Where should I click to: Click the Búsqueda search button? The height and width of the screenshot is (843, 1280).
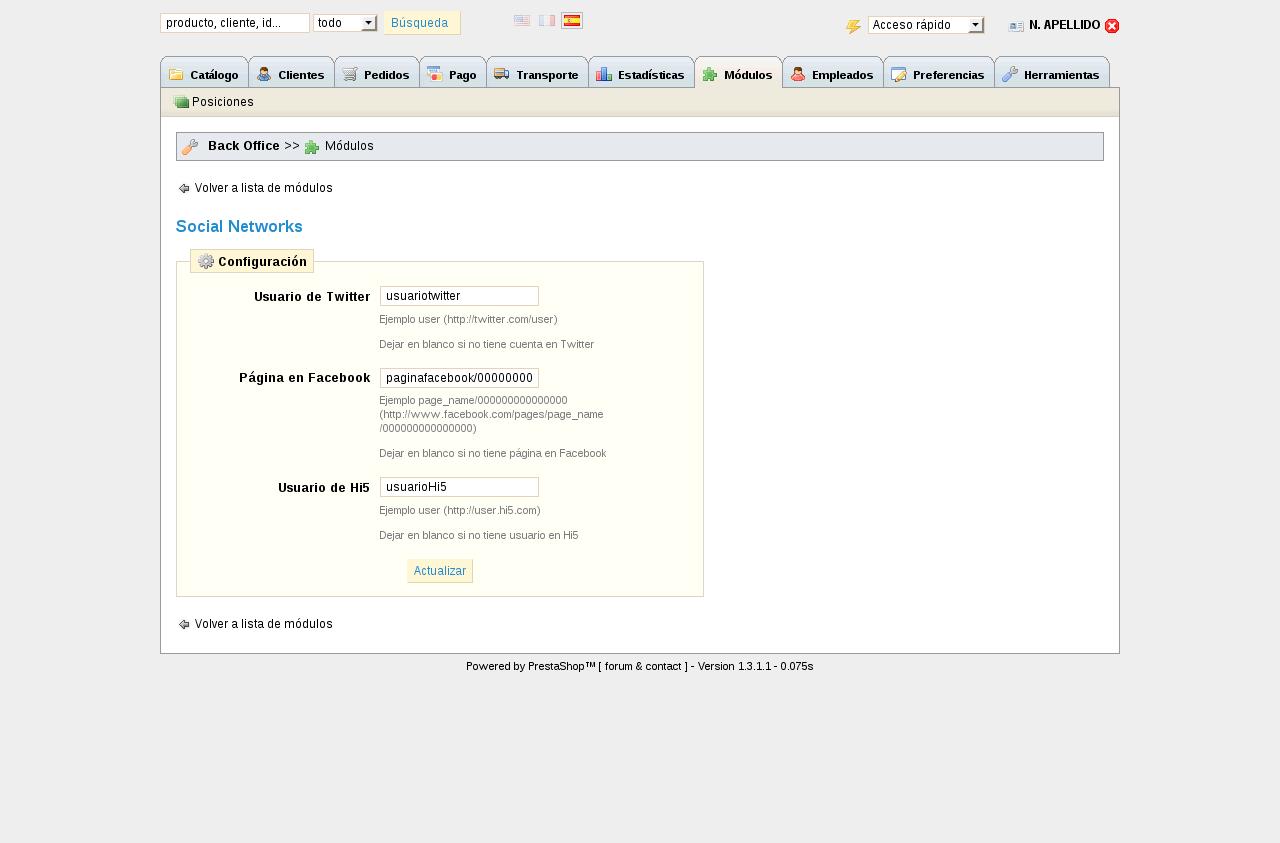pyautogui.click(x=422, y=23)
